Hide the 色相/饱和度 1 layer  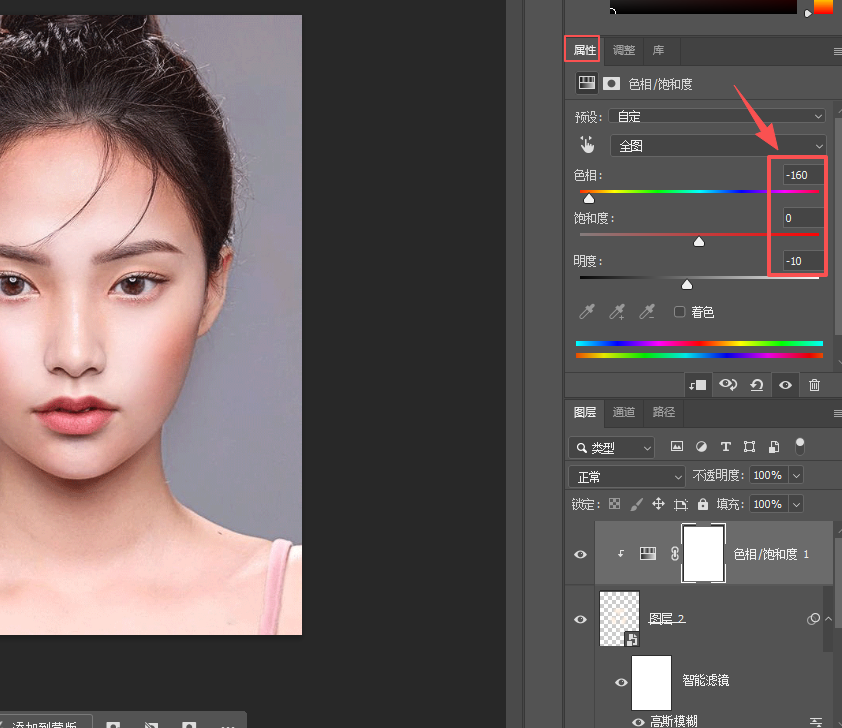(580, 554)
